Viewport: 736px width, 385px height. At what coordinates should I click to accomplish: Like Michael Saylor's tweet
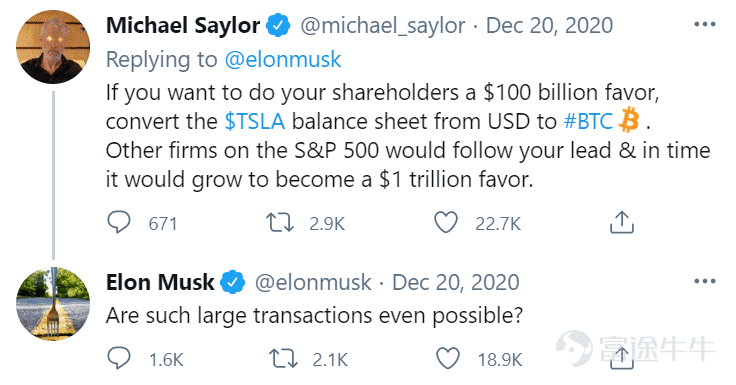click(x=445, y=223)
